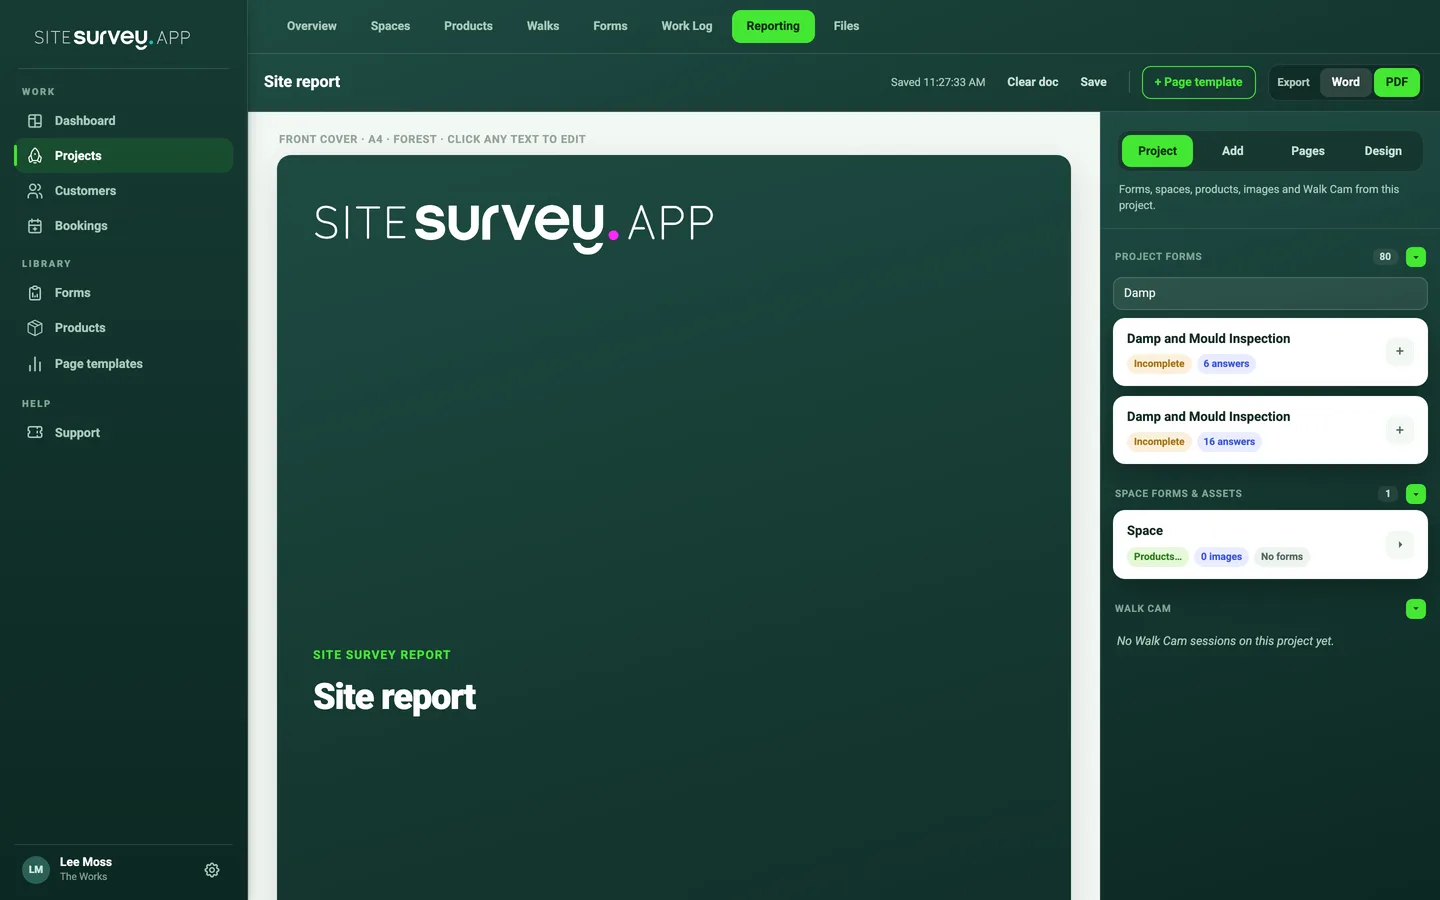The width and height of the screenshot is (1440, 900).
Task: Click the Incomplete badge on the 6 answers form
Action: (1159, 364)
